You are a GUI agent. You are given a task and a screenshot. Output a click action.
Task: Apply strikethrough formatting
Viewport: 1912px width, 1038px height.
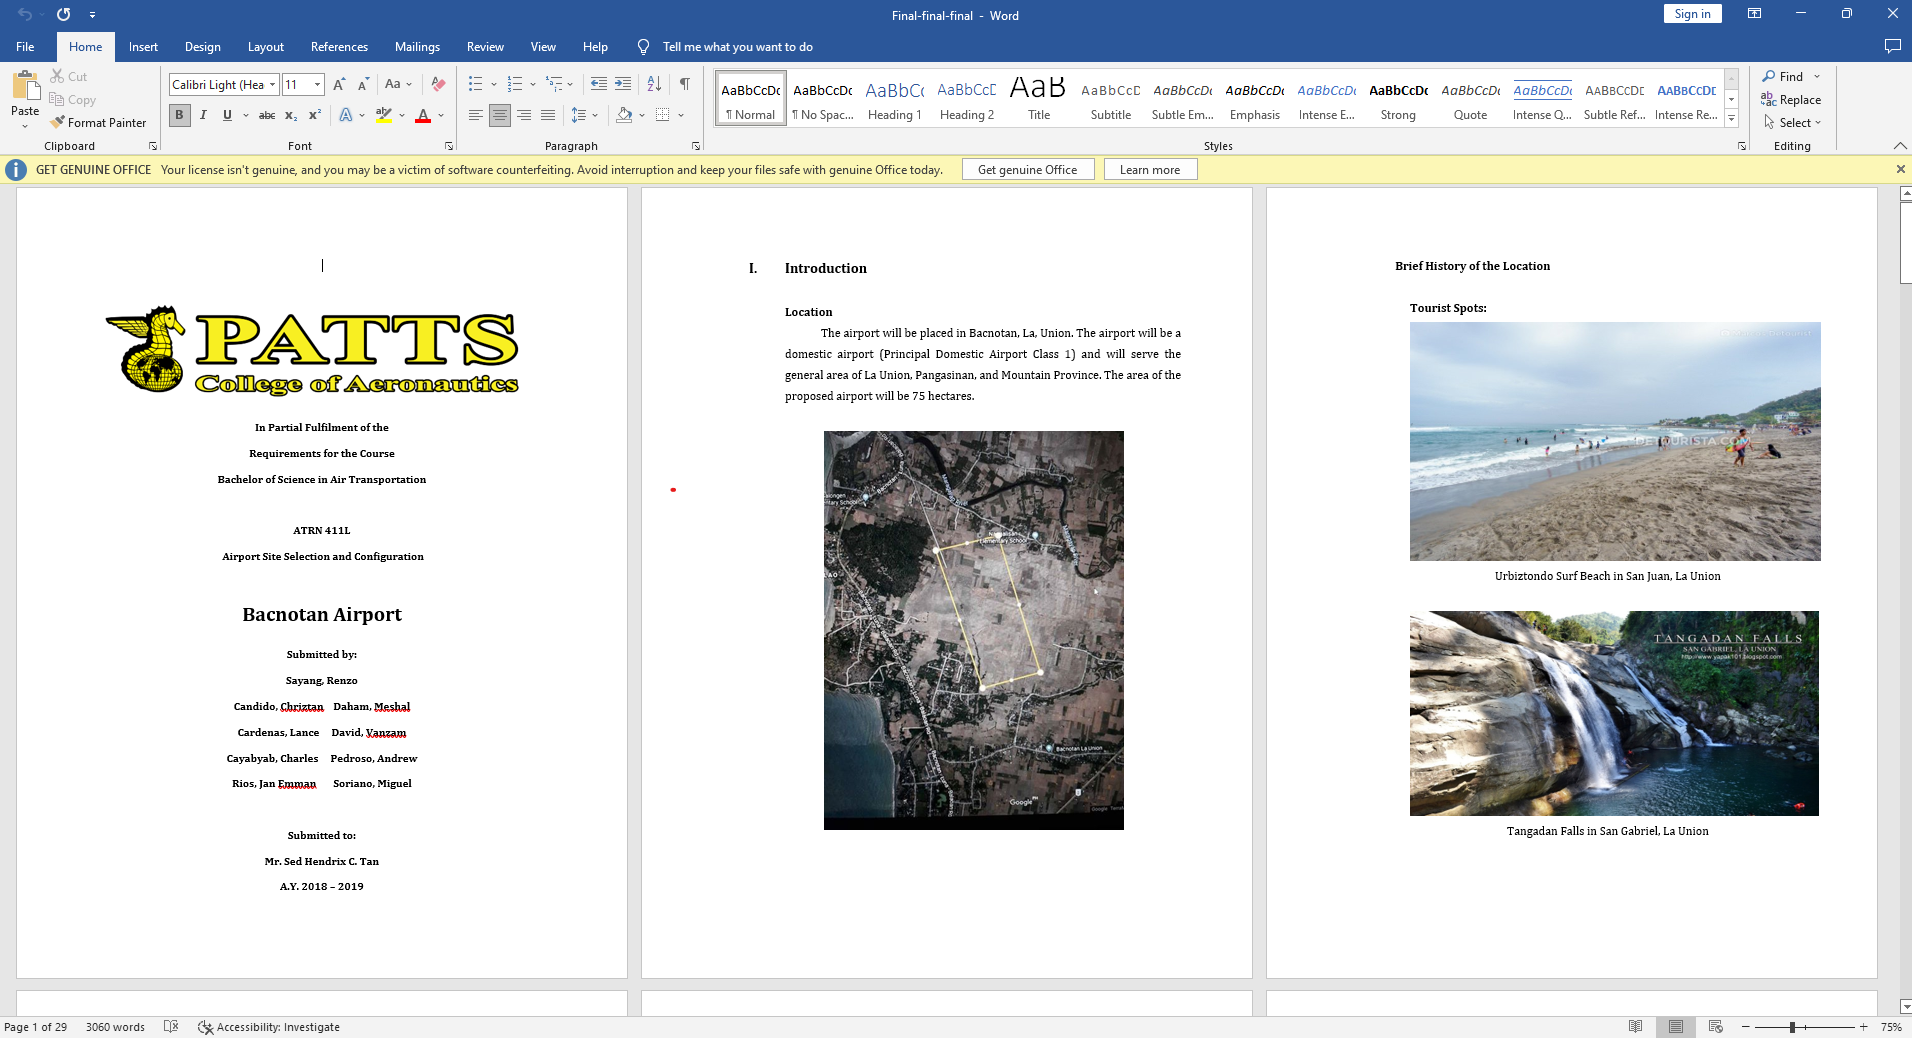[x=267, y=116]
